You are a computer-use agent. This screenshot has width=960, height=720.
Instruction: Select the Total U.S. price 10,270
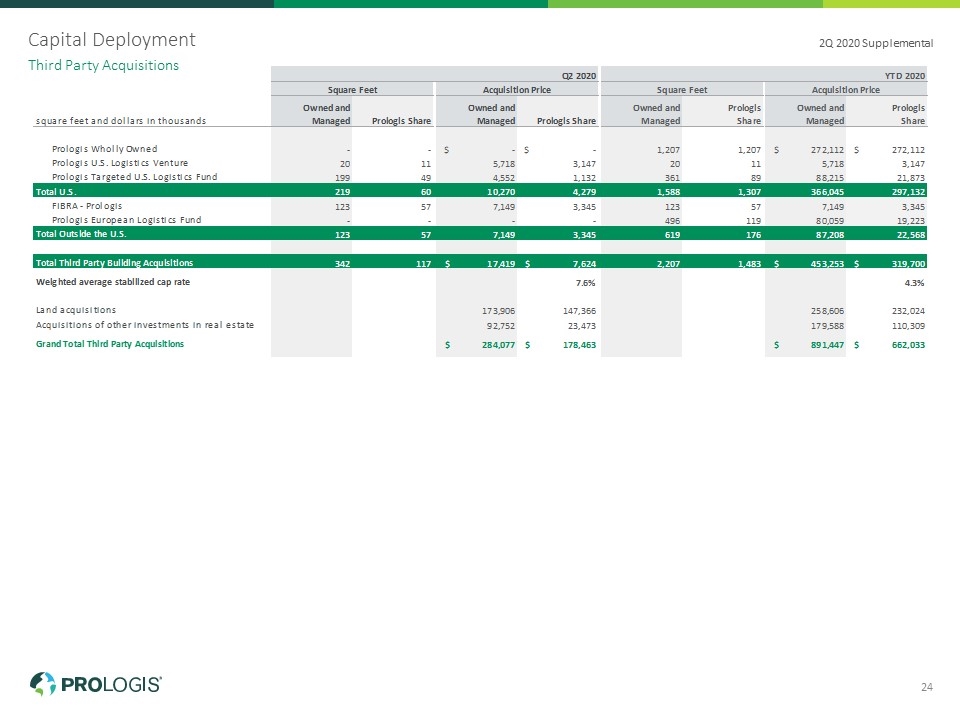(501, 192)
